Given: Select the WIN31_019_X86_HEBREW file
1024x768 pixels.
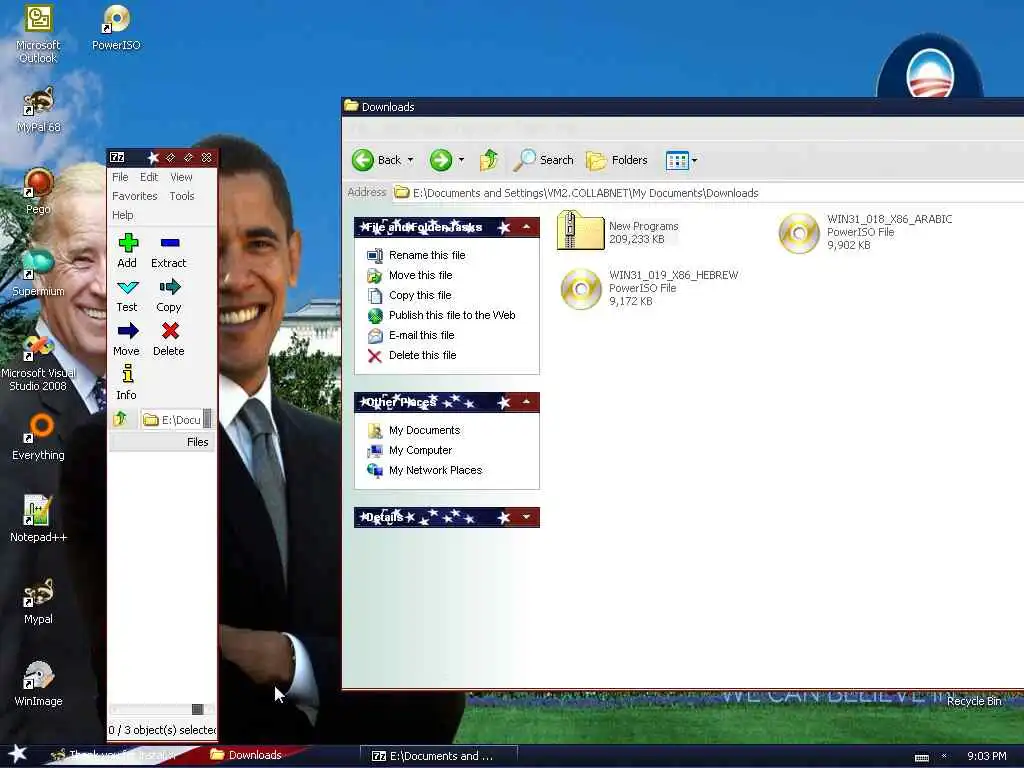Looking at the screenshot, I should click(649, 288).
